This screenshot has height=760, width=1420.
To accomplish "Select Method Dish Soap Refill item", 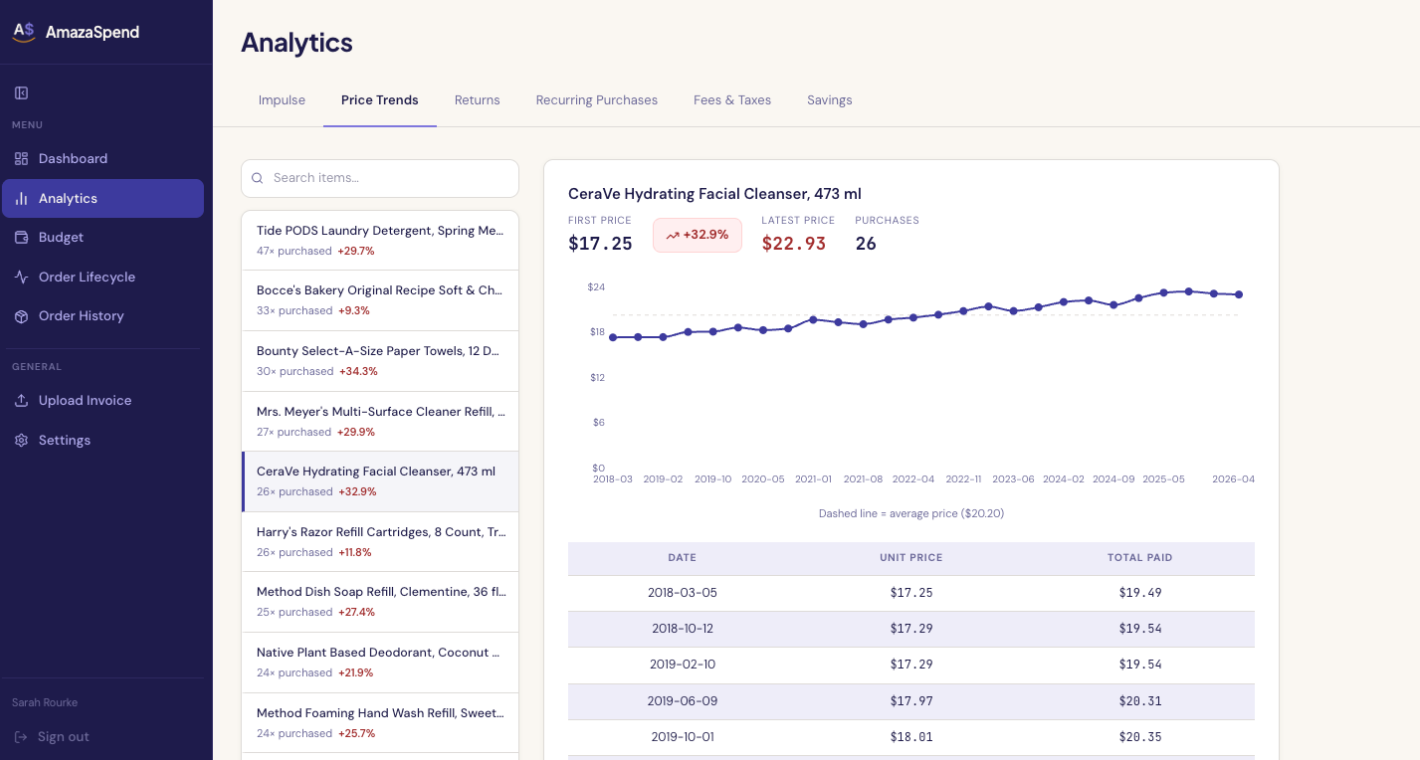I will (380, 602).
